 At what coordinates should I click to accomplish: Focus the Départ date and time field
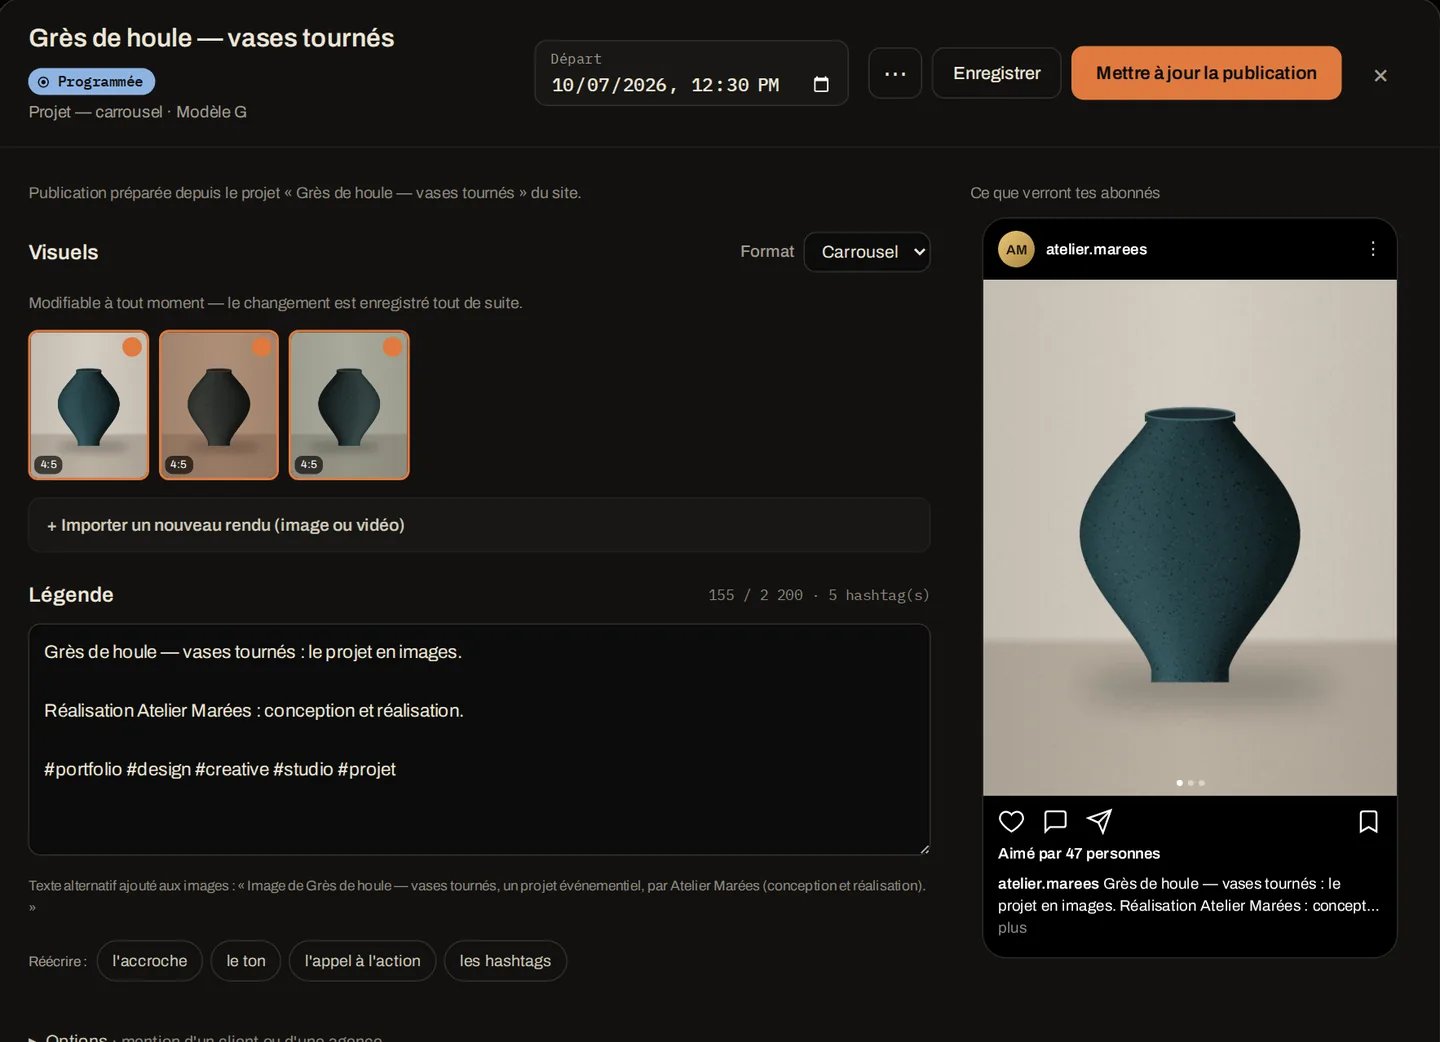(691, 73)
